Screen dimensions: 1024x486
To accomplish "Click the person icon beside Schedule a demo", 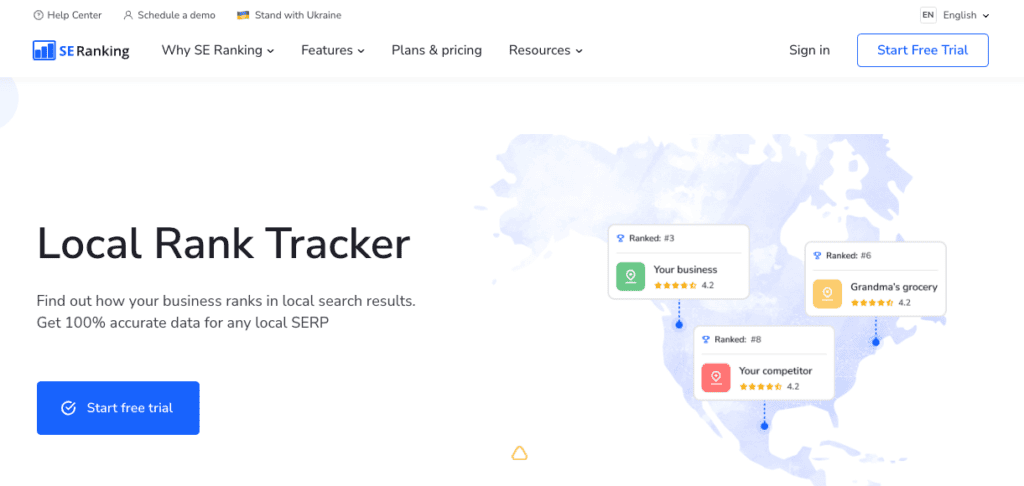I will click(x=128, y=15).
